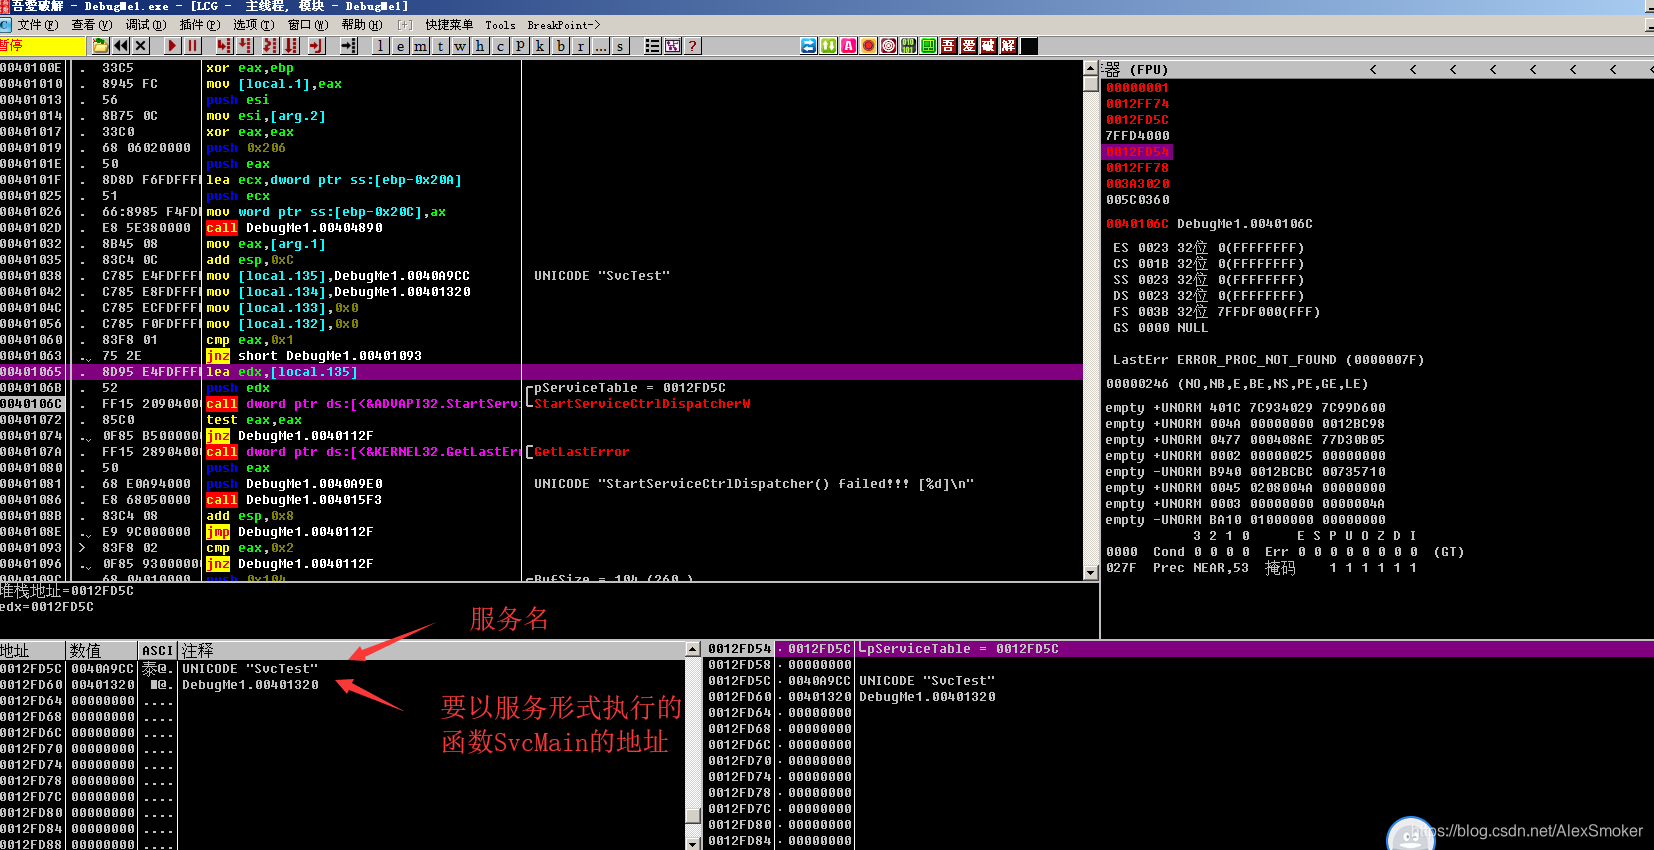
Task: Click the disassembly scrollbar down arrow
Action: 1091,573
